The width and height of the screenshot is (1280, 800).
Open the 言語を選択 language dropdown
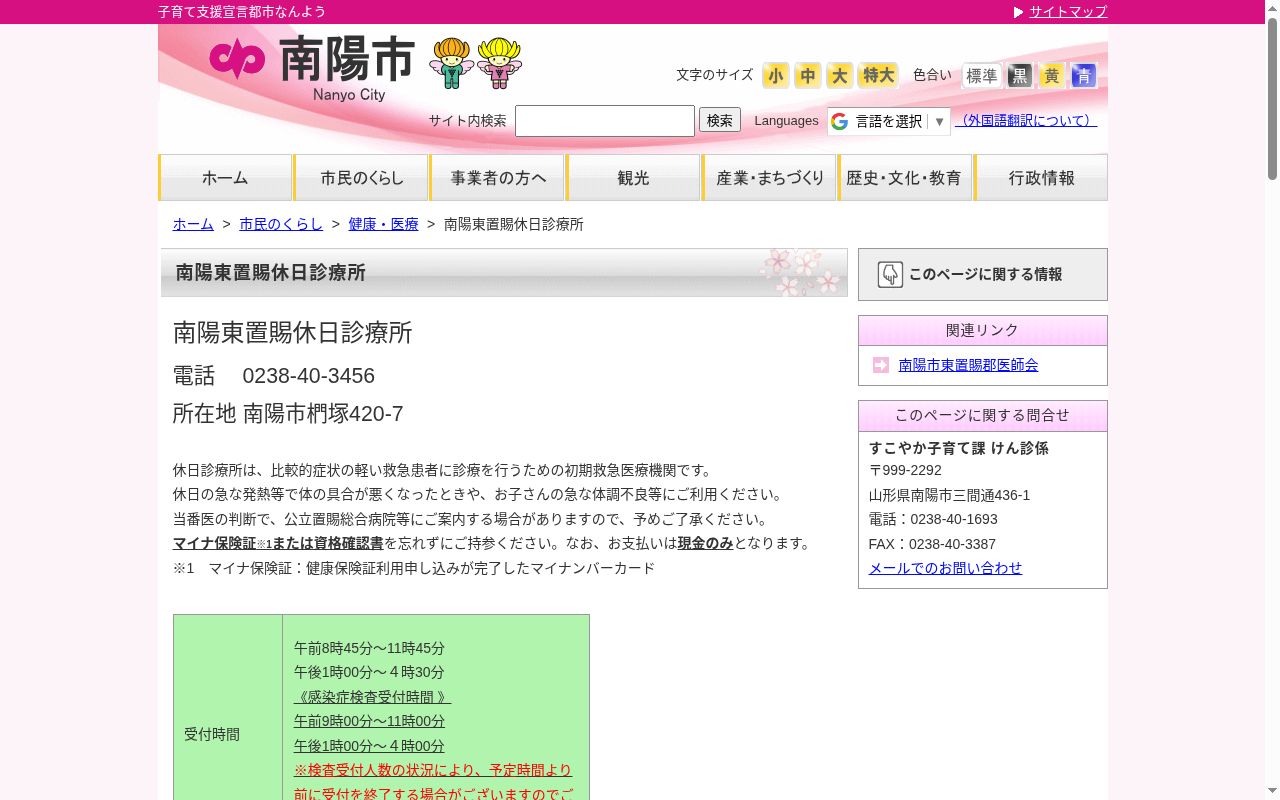889,121
